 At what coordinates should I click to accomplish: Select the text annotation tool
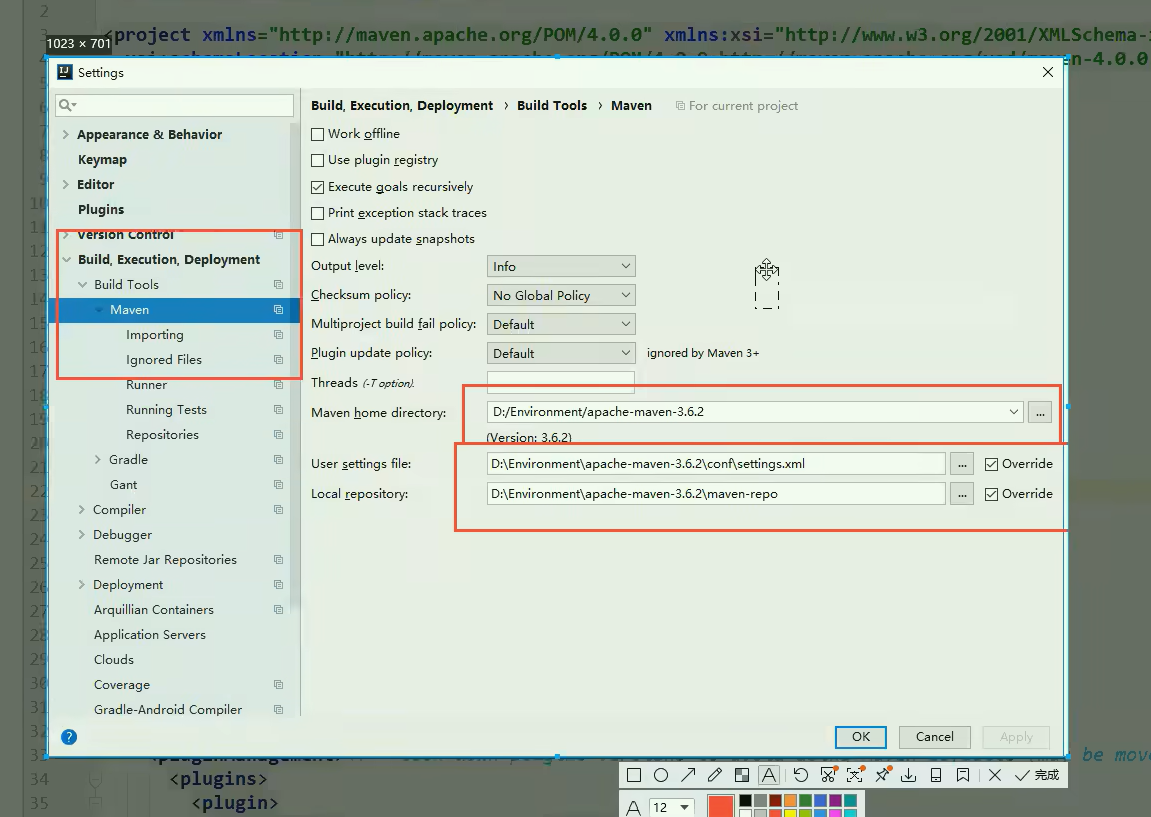point(769,775)
